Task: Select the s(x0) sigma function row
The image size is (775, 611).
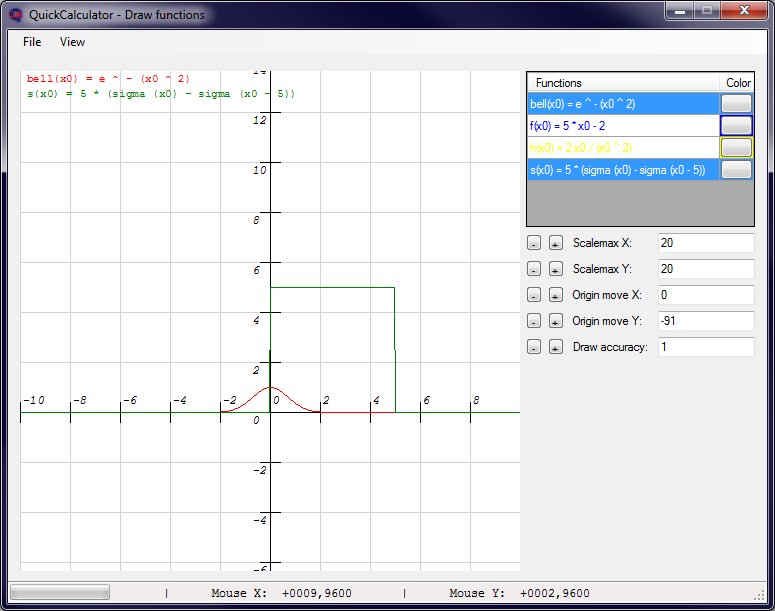Action: [x=623, y=170]
